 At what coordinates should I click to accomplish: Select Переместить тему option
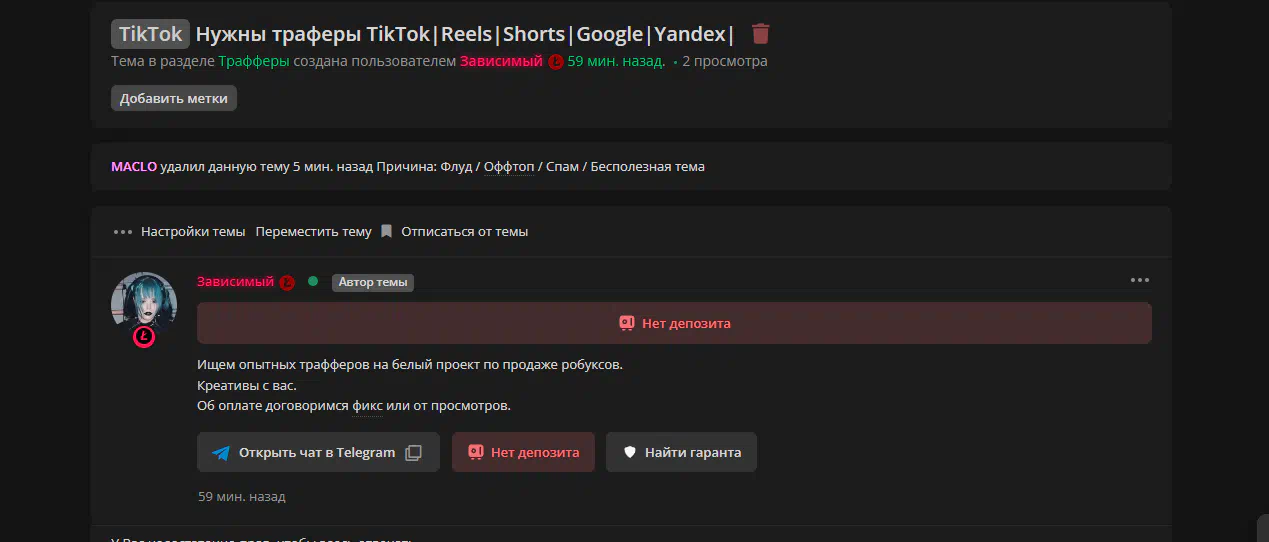click(313, 231)
